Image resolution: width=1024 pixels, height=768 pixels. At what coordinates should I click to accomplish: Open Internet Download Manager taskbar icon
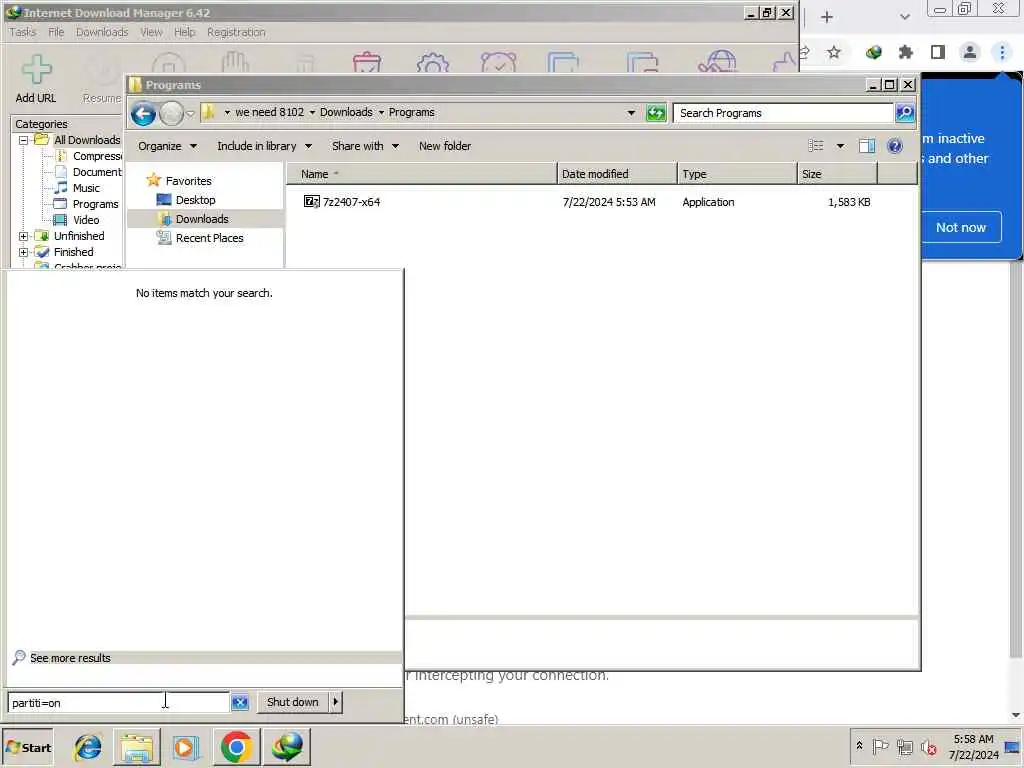click(287, 747)
